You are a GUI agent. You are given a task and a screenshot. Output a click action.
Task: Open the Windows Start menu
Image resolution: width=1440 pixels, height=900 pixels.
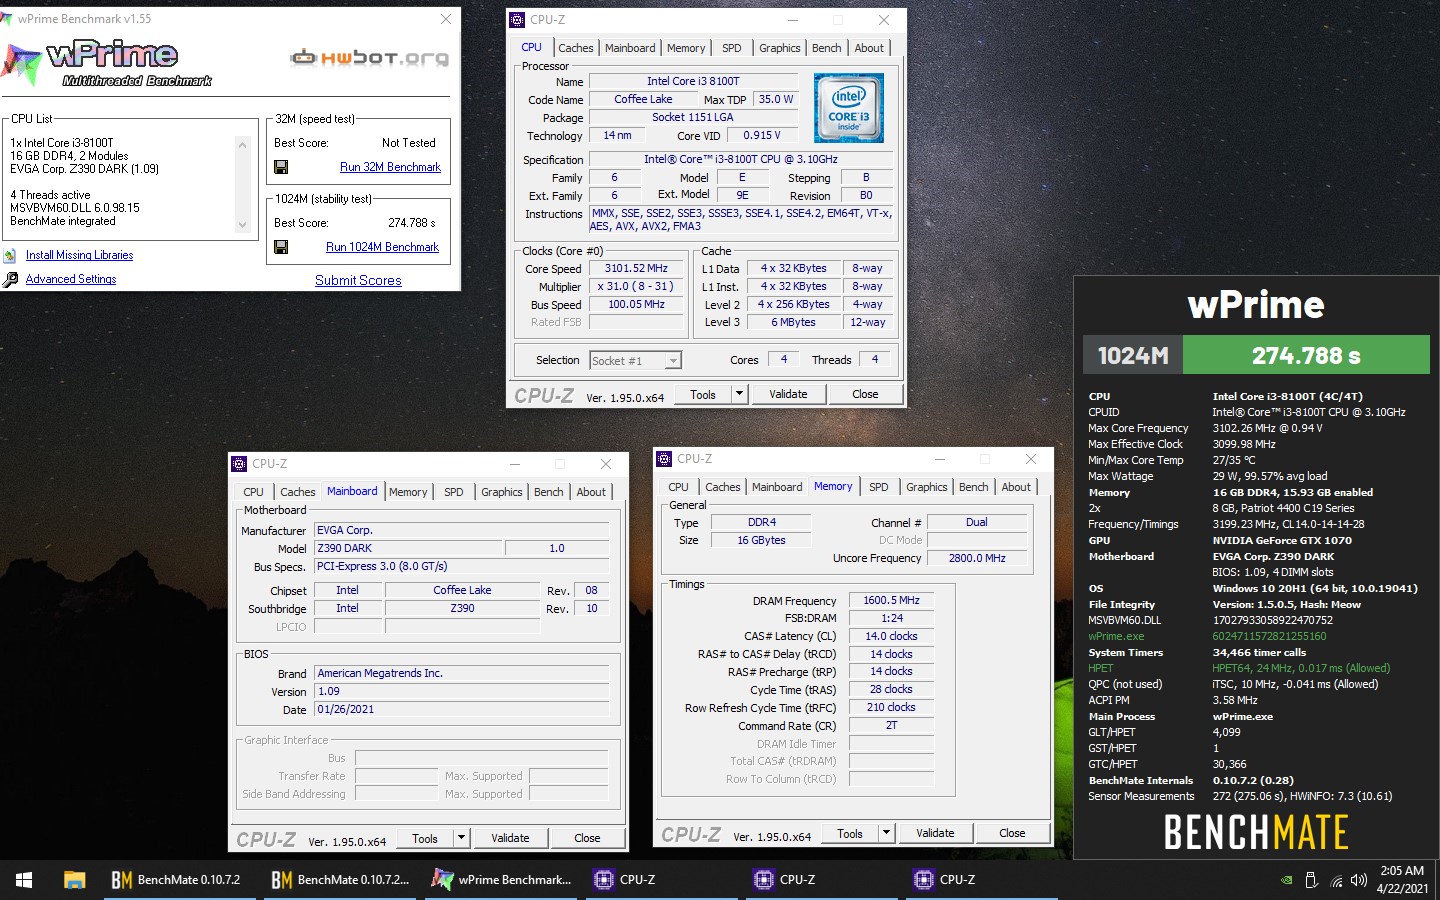(x=24, y=880)
